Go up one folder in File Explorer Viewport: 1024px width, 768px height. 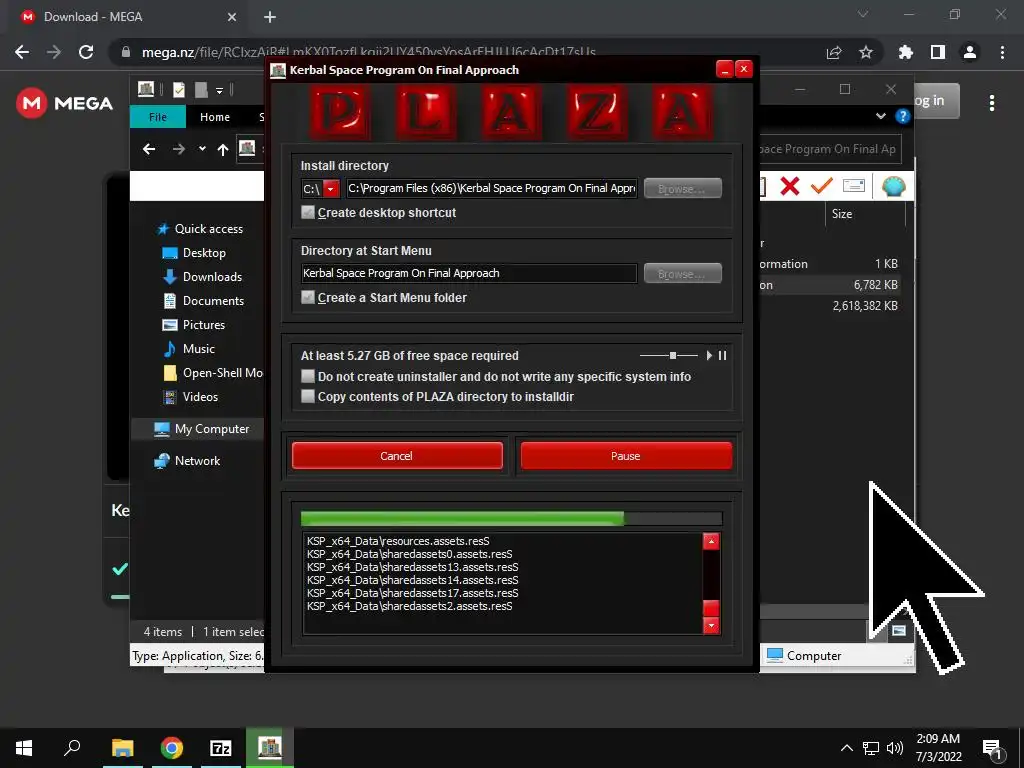coord(223,150)
